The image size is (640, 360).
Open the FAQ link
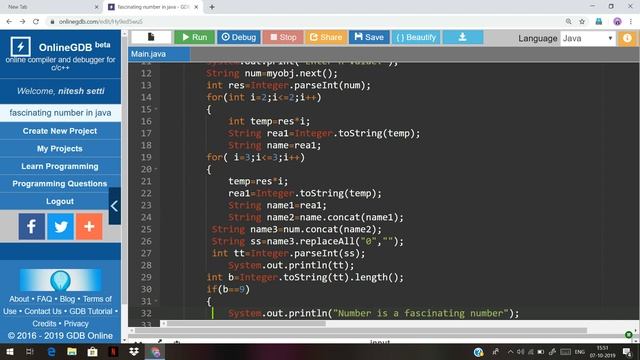(x=44, y=299)
